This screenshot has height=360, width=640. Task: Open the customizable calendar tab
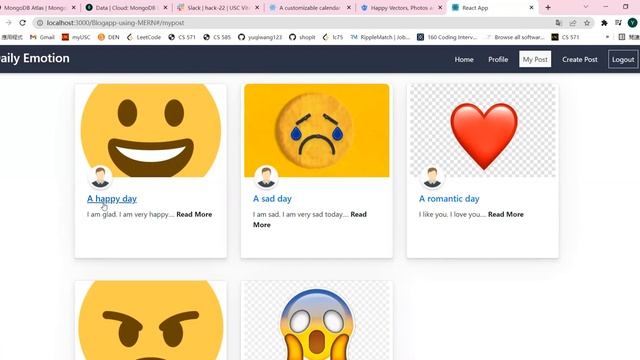click(x=310, y=7)
